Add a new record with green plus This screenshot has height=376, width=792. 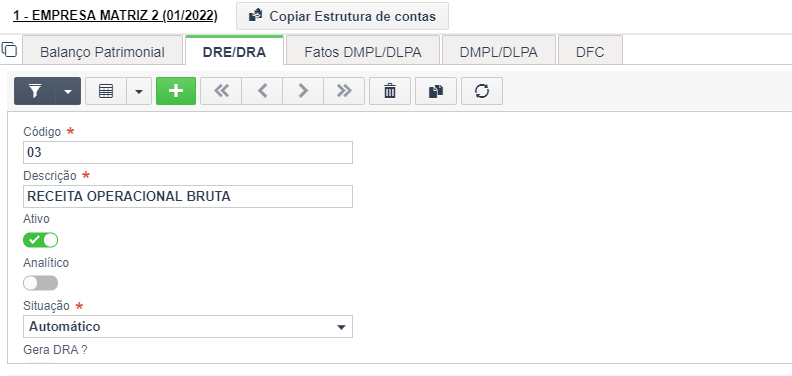pyautogui.click(x=176, y=91)
